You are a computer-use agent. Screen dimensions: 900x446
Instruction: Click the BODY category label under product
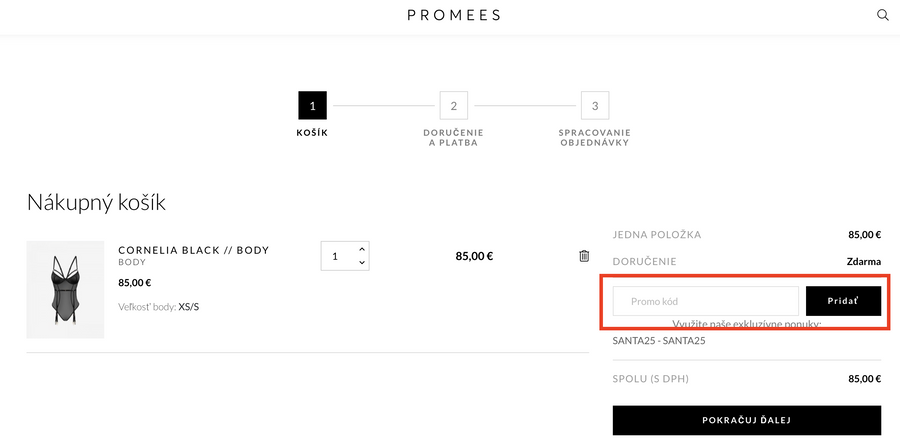(x=132, y=263)
